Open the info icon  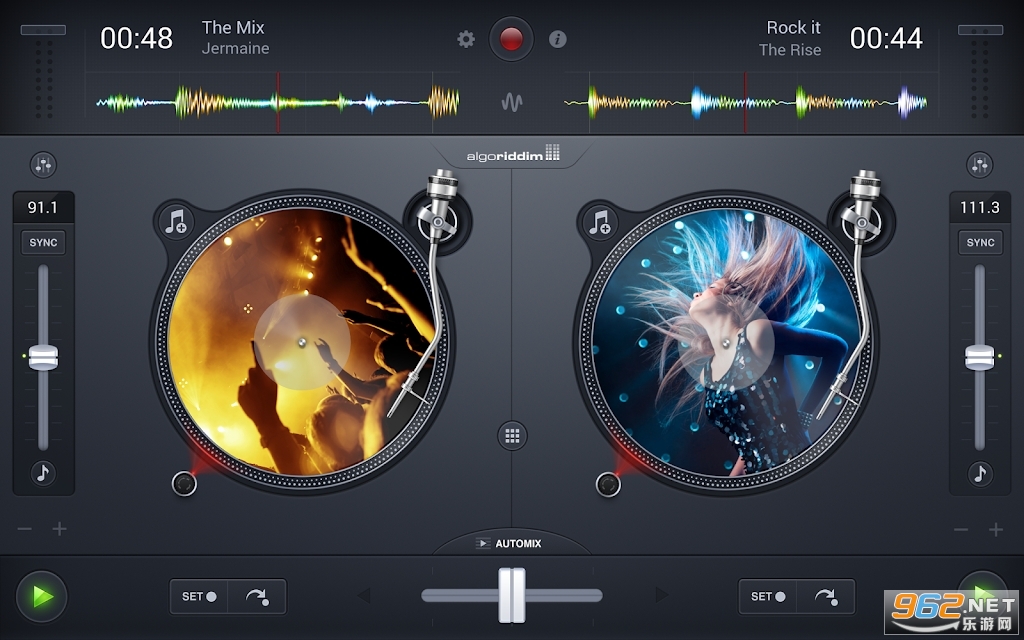pos(558,39)
